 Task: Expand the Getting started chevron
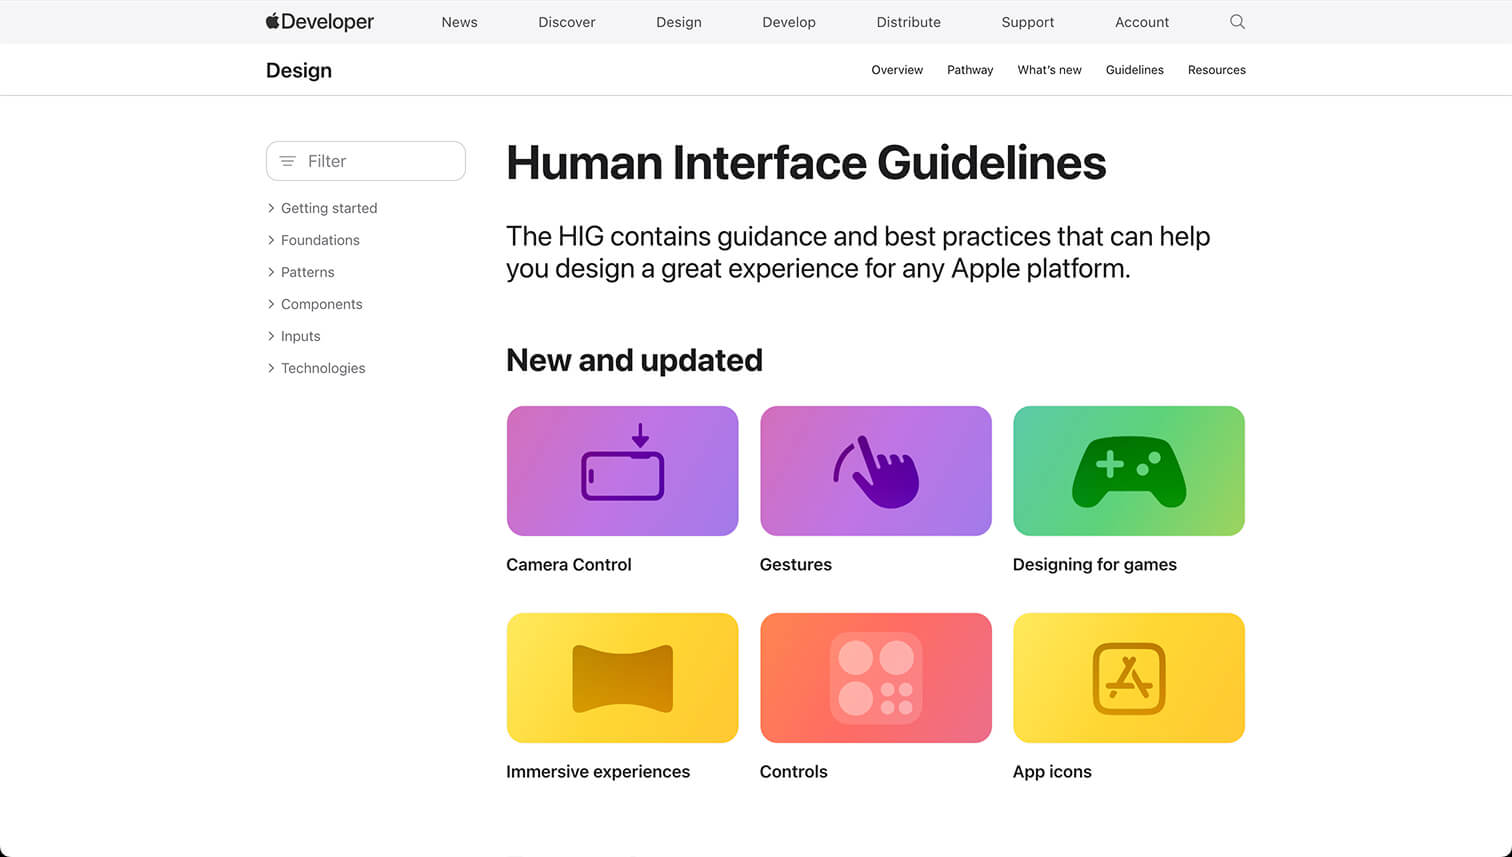[271, 208]
